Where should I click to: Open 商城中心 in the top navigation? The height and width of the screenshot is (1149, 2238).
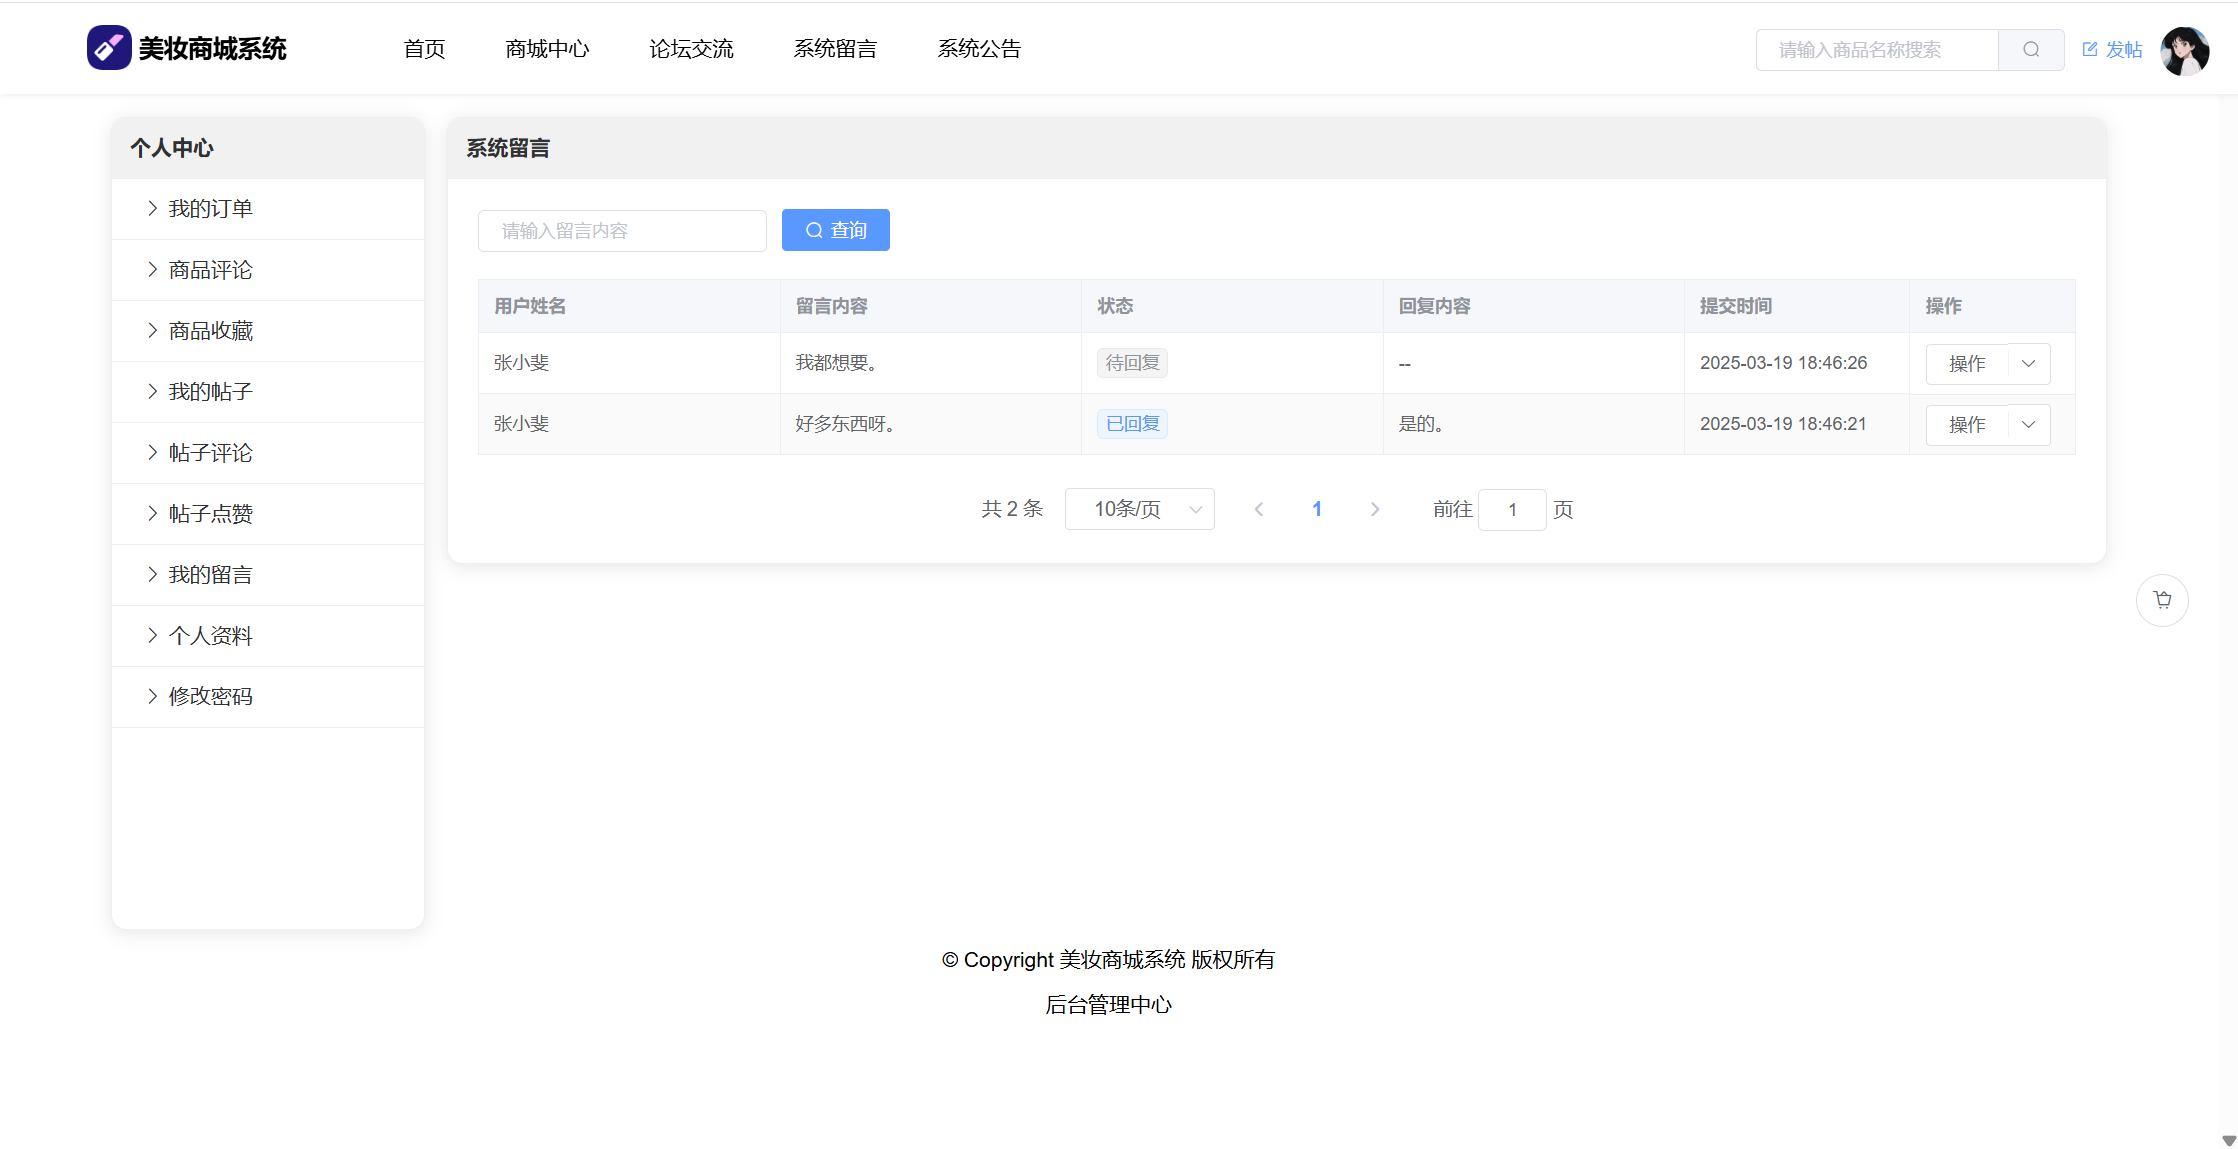coord(547,49)
